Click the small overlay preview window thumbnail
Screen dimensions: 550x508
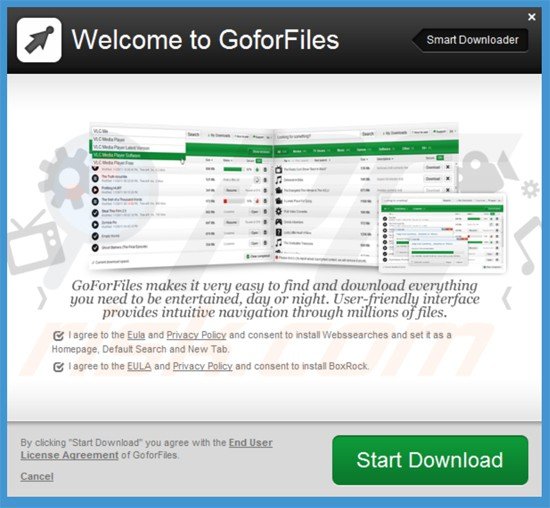click(x=443, y=233)
